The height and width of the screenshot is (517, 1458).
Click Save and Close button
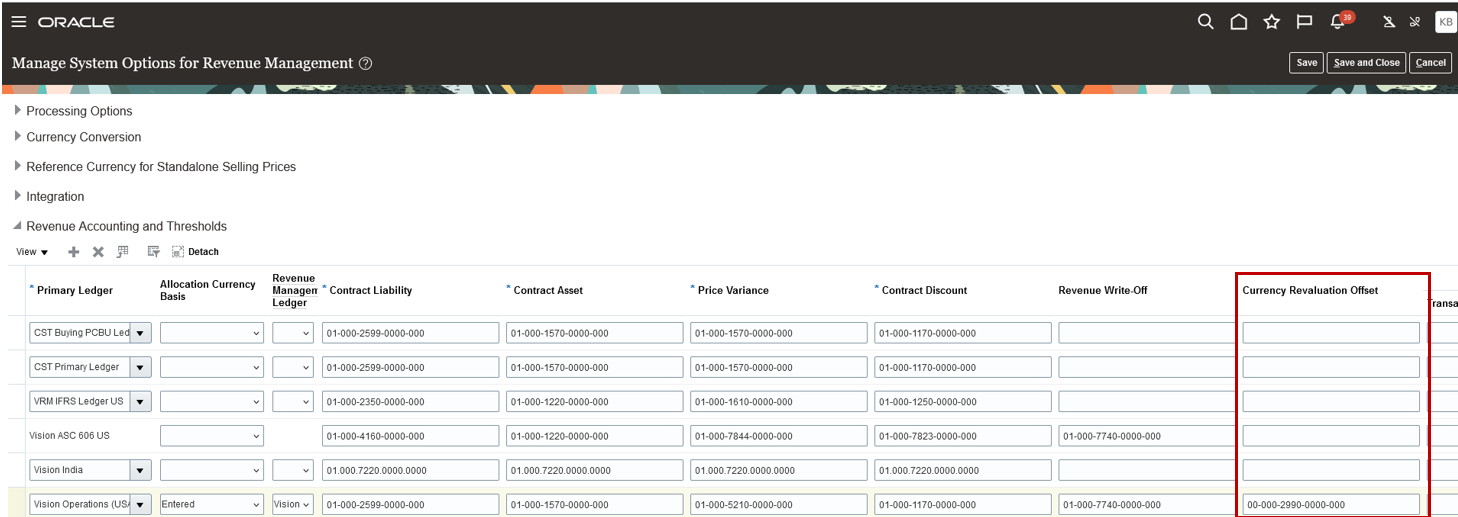(1367, 63)
